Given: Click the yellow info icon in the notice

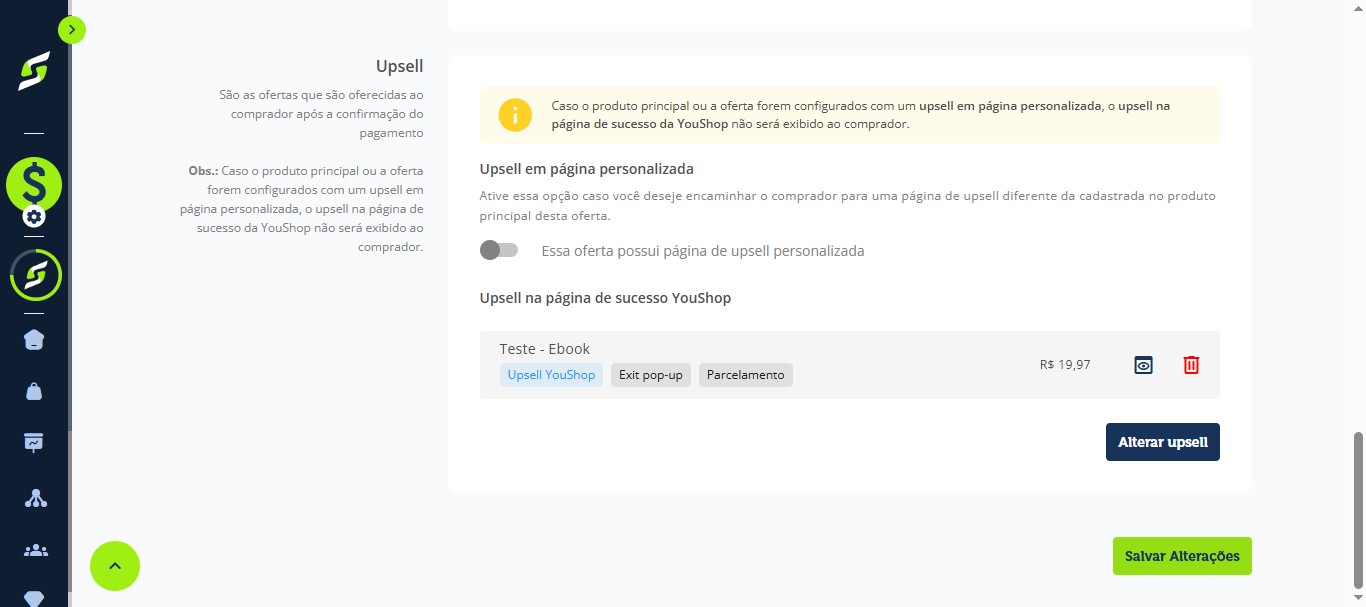Looking at the screenshot, I should tap(515, 115).
